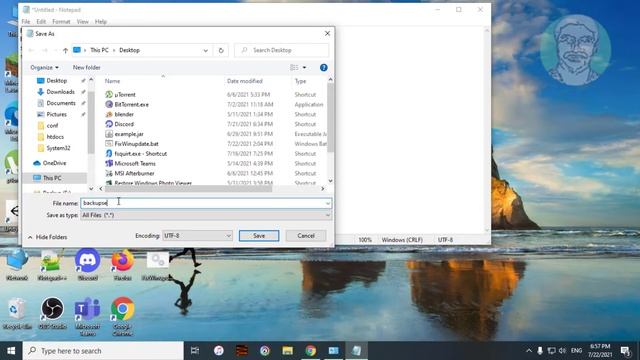640x360 pixels.
Task: Select System32 in the navigation pane
Action: coord(58,148)
